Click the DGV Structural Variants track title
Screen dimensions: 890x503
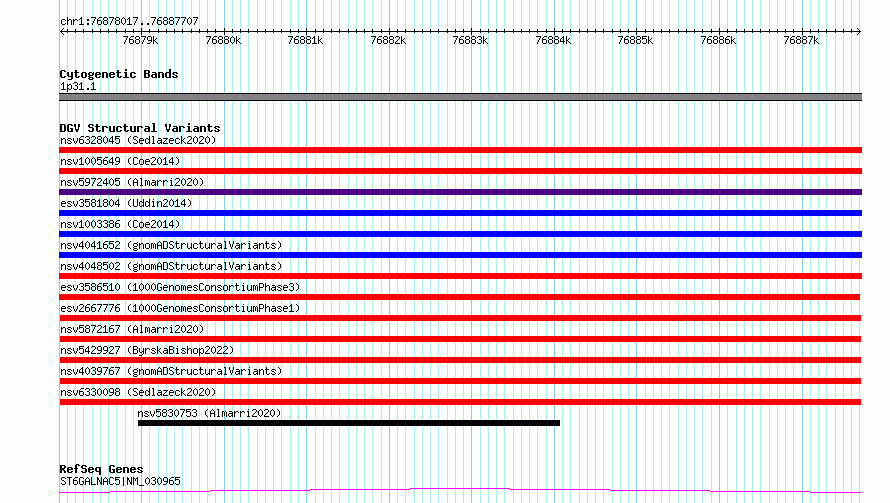tap(140, 128)
